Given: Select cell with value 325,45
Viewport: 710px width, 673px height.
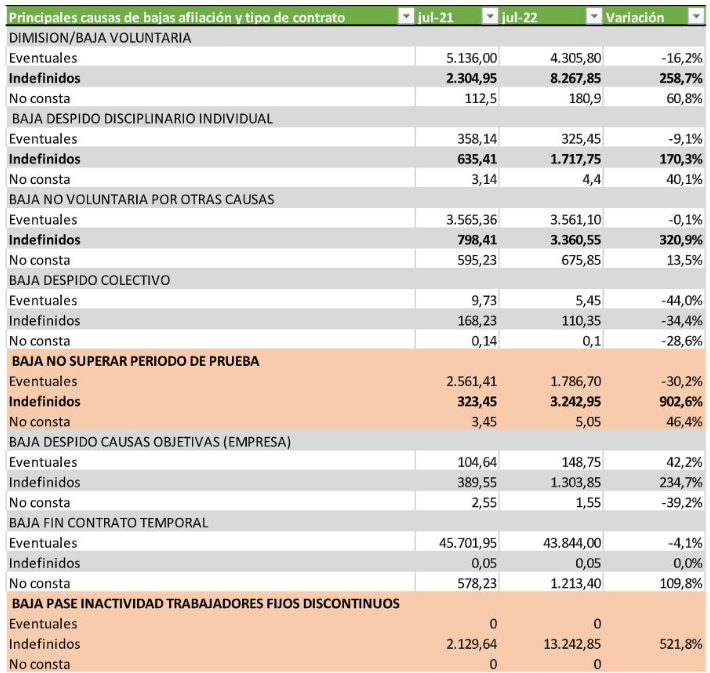Looking at the screenshot, I should [551, 139].
